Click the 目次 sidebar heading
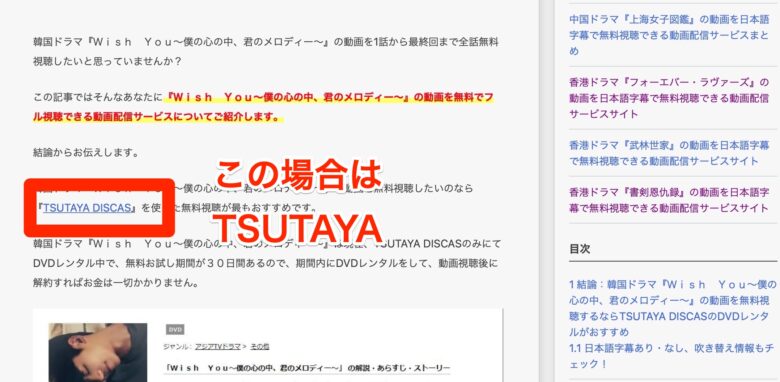This screenshot has height=382, width=780. 580,249
